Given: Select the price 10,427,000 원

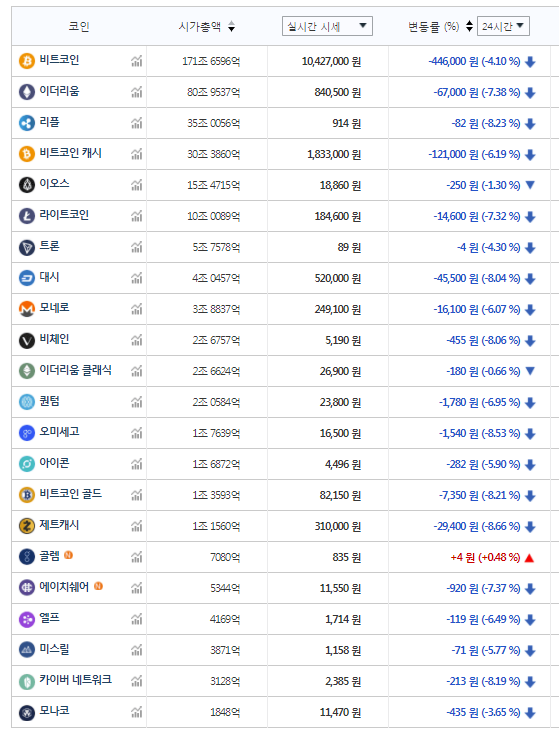Looking at the screenshot, I should [331, 61].
